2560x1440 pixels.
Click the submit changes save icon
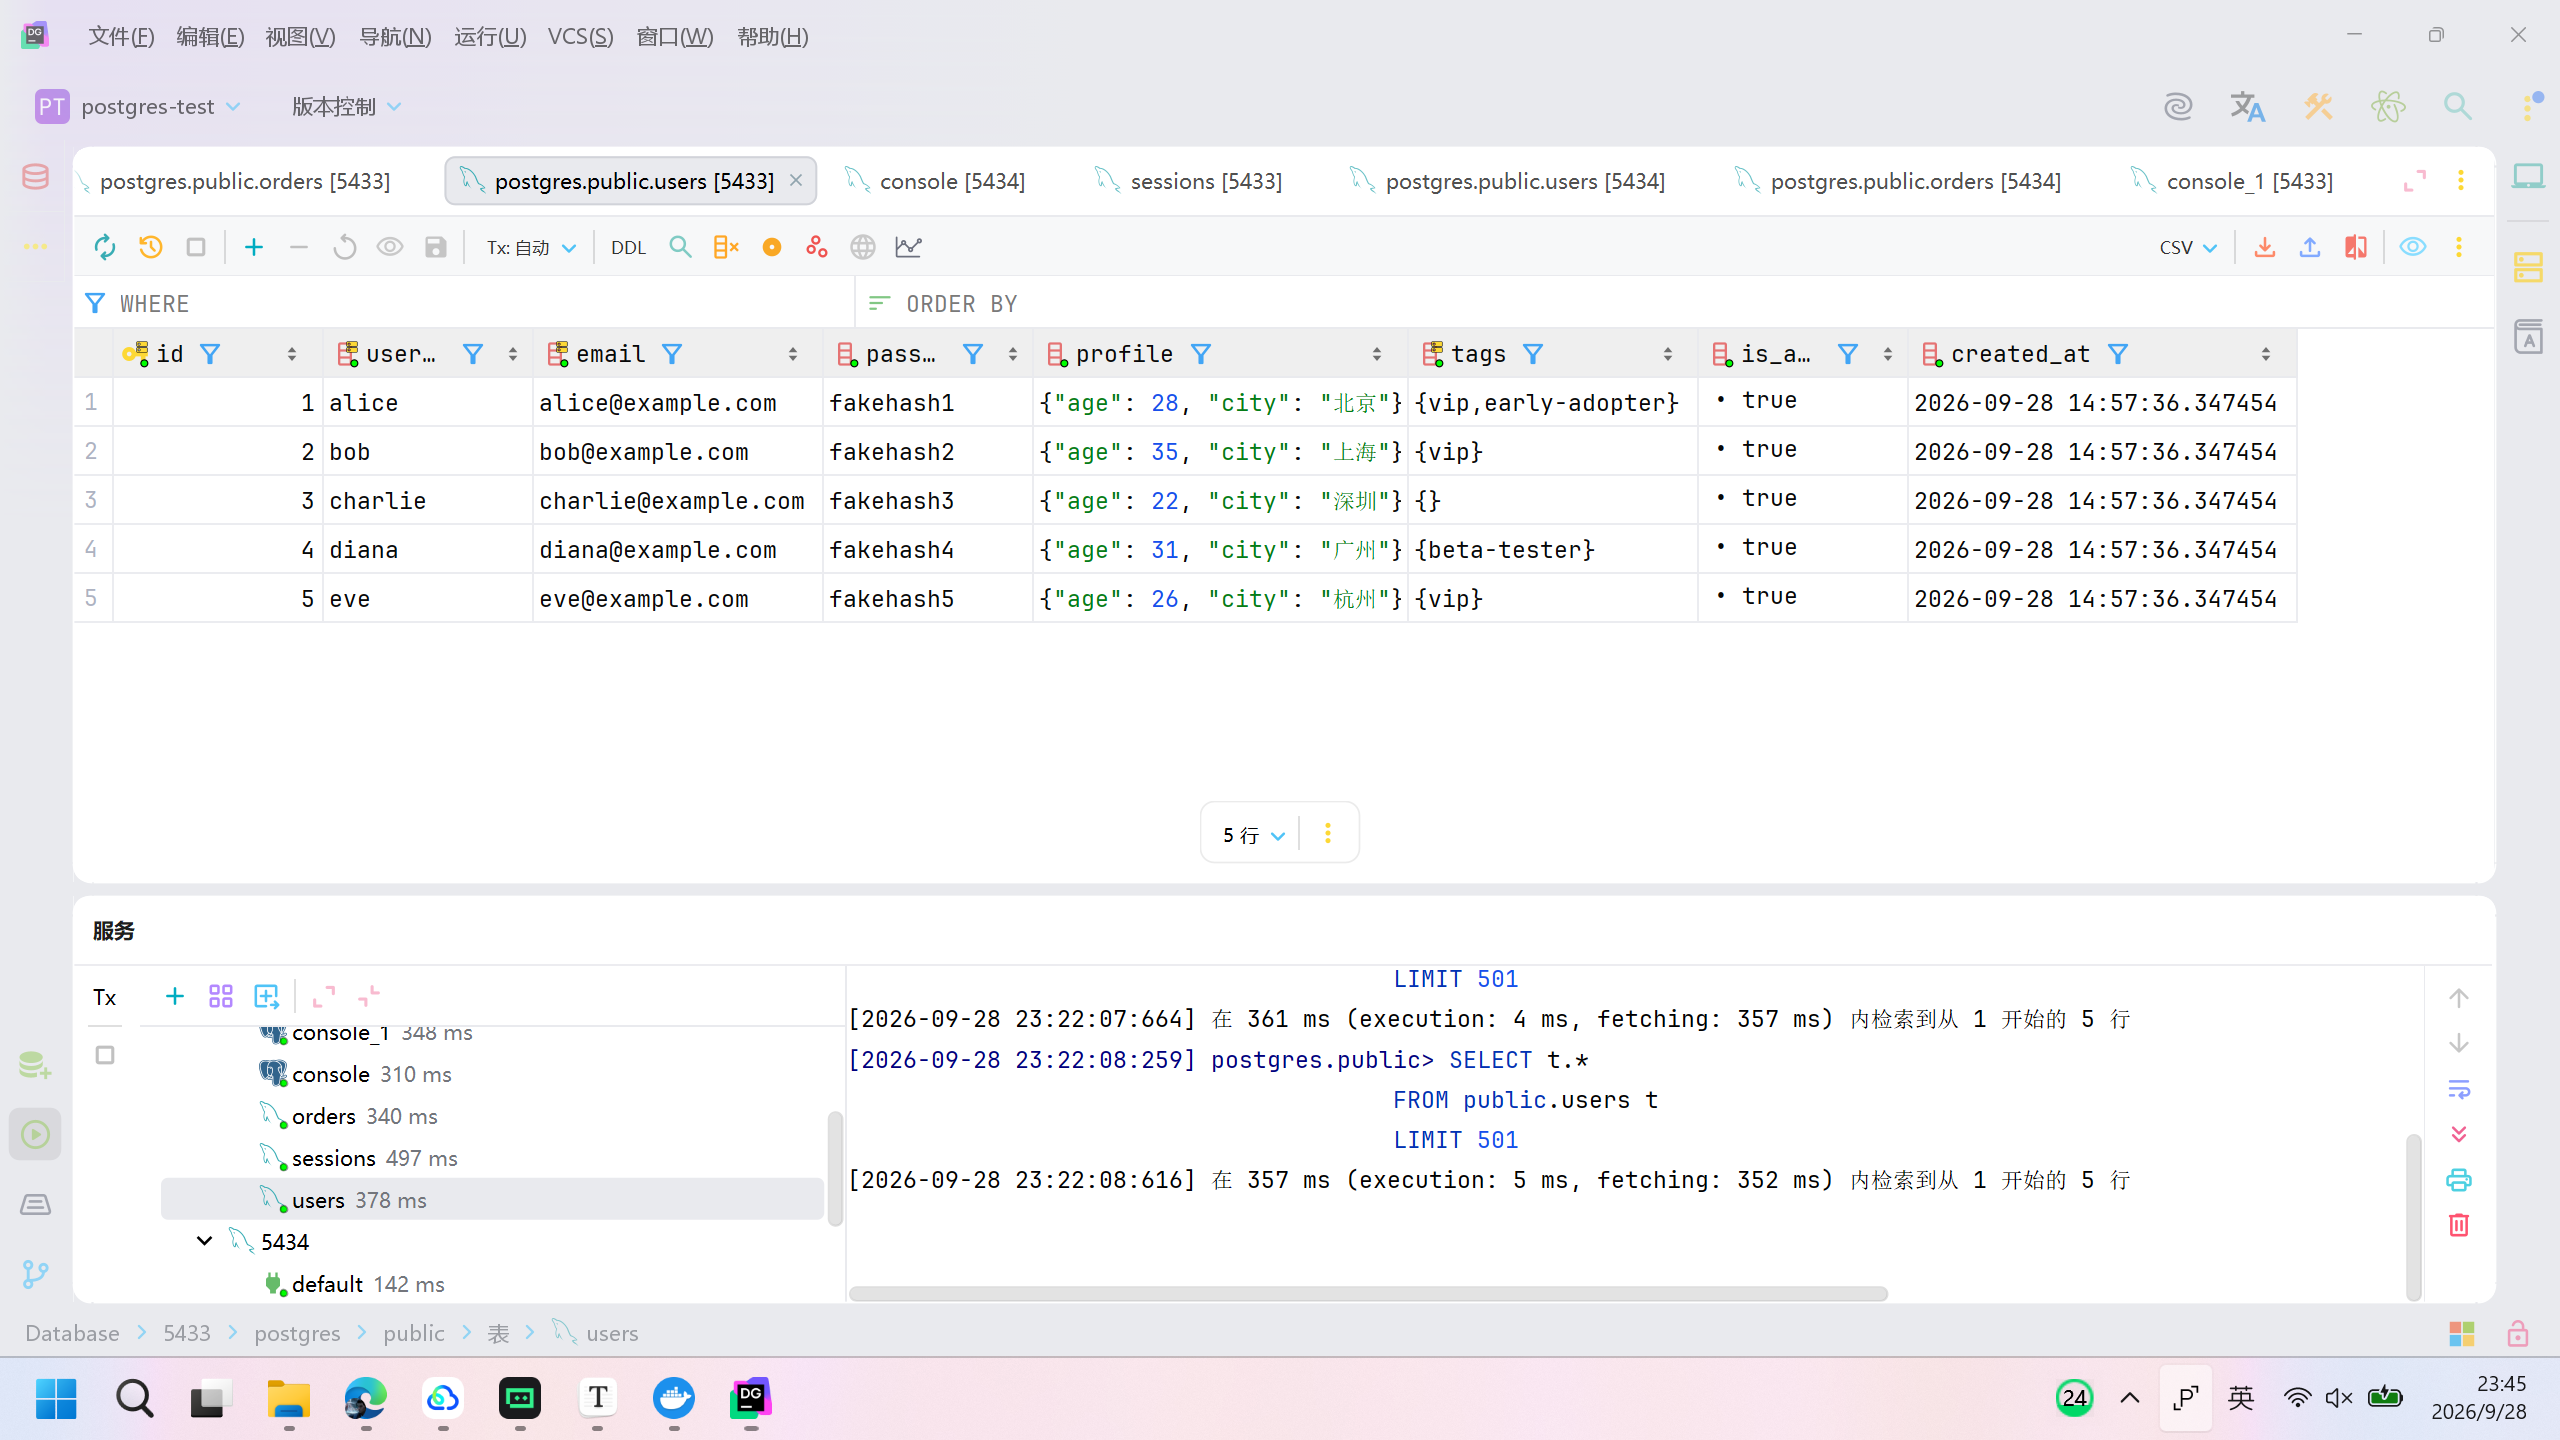pyautogui.click(x=435, y=247)
